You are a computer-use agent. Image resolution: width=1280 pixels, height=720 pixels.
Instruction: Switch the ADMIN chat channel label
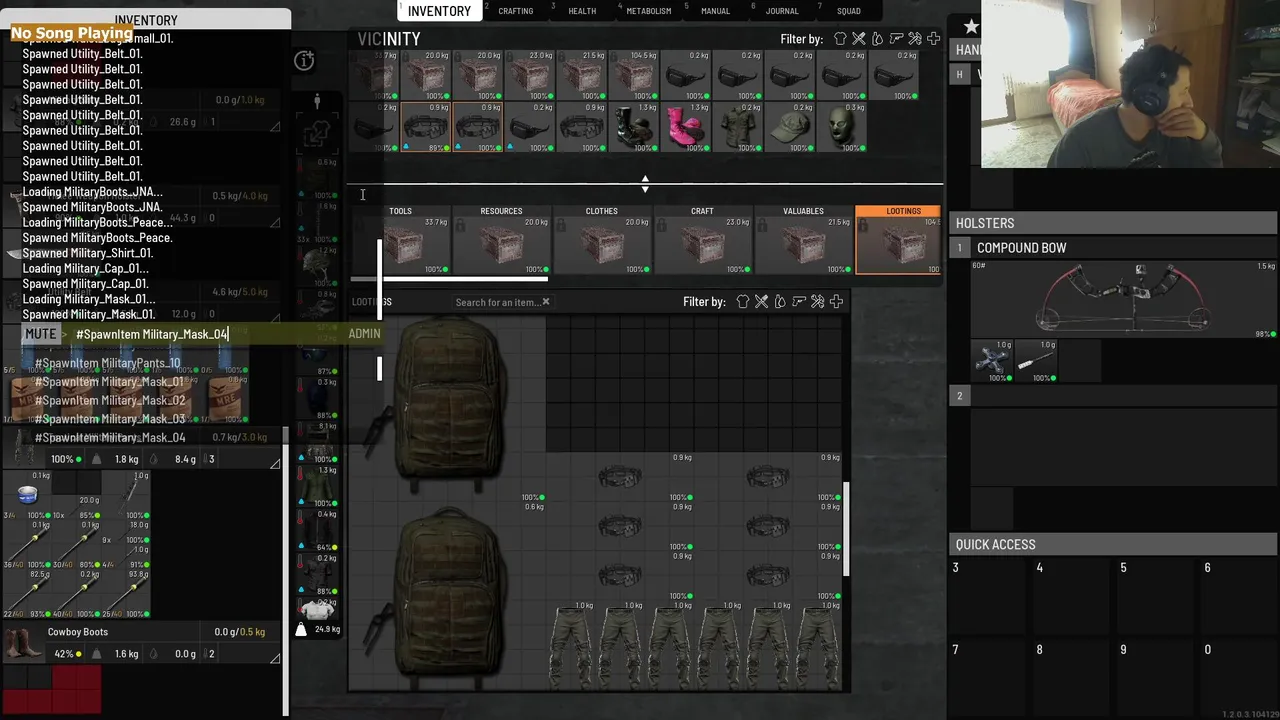(364, 334)
